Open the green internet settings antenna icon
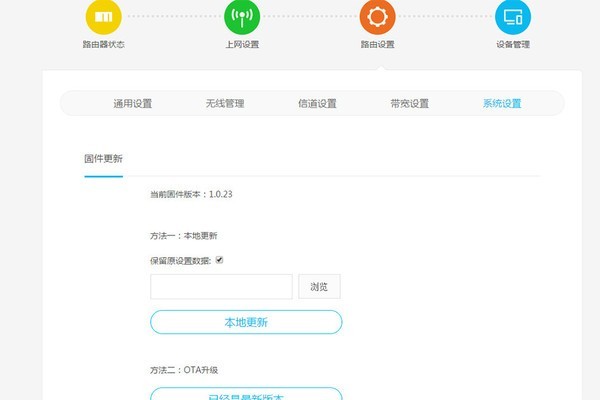Image resolution: width=600 pixels, height=400 pixels. click(241, 17)
